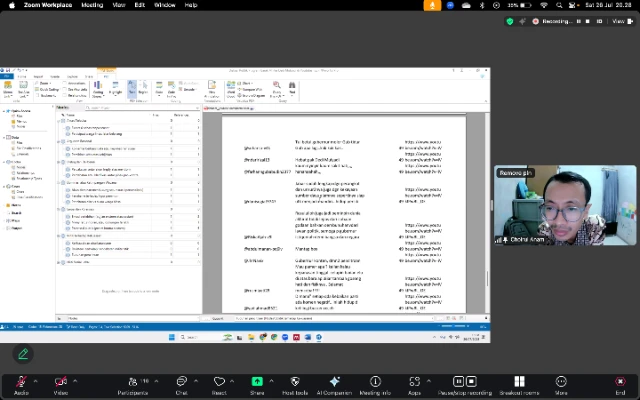Click the green annotate pencil icon
Image resolution: width=640 pixels, height=400 pixels.
[x=23, y=354]
